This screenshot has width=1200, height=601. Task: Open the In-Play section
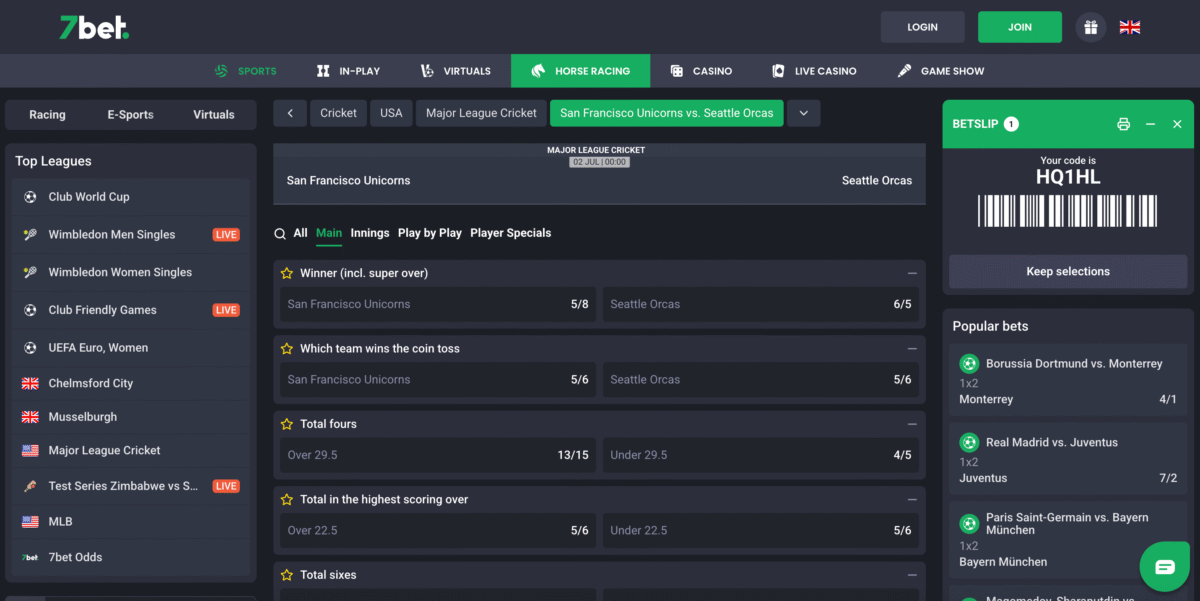click(348, 71)
